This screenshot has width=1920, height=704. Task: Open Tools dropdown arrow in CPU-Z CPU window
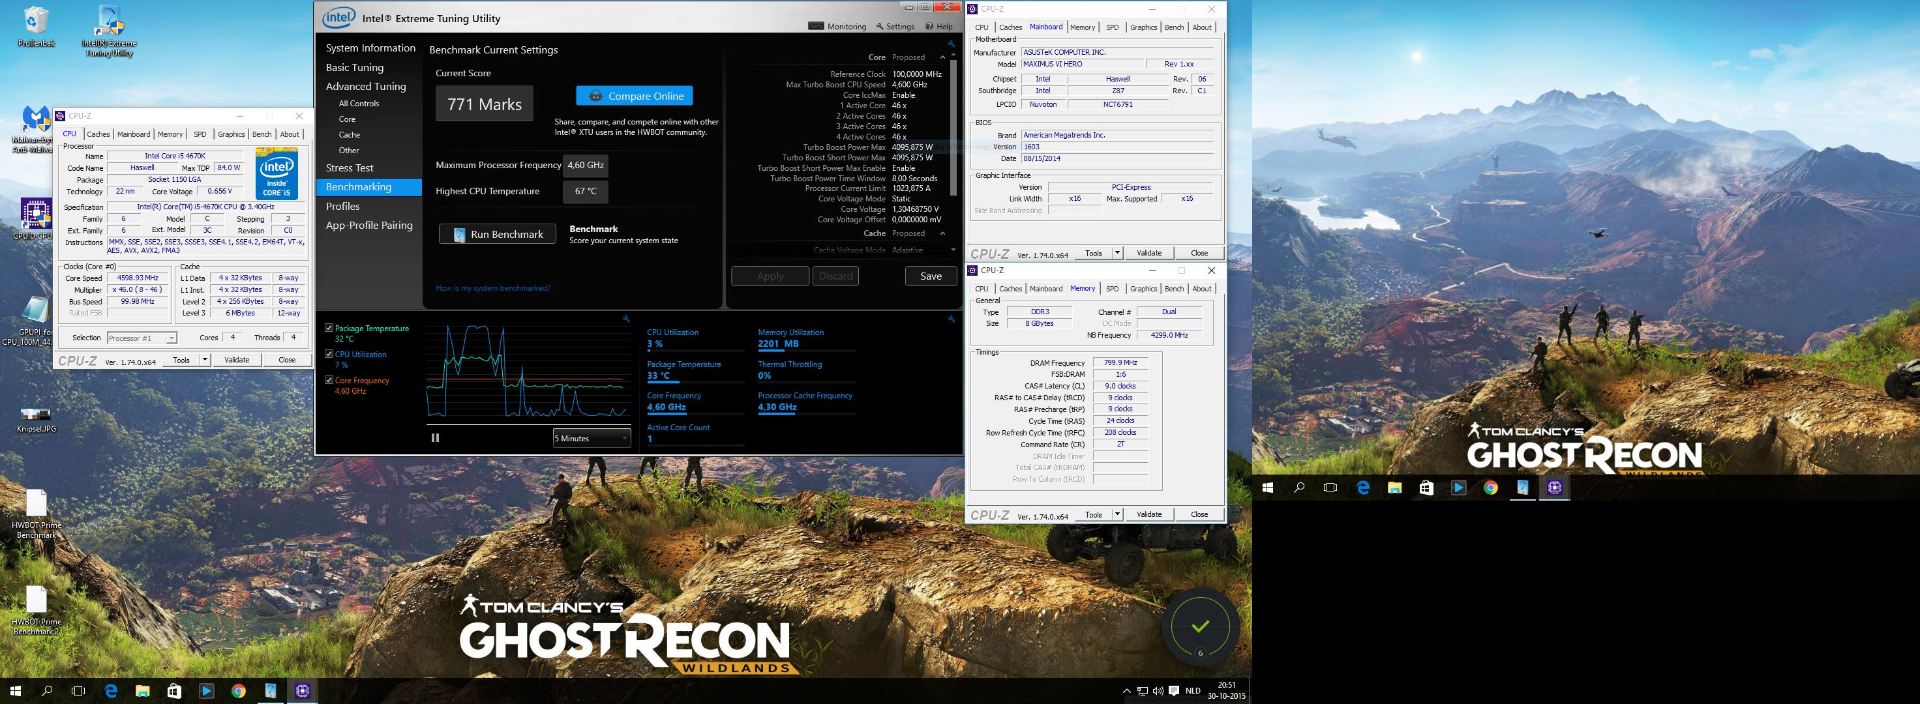pos(205,360)
